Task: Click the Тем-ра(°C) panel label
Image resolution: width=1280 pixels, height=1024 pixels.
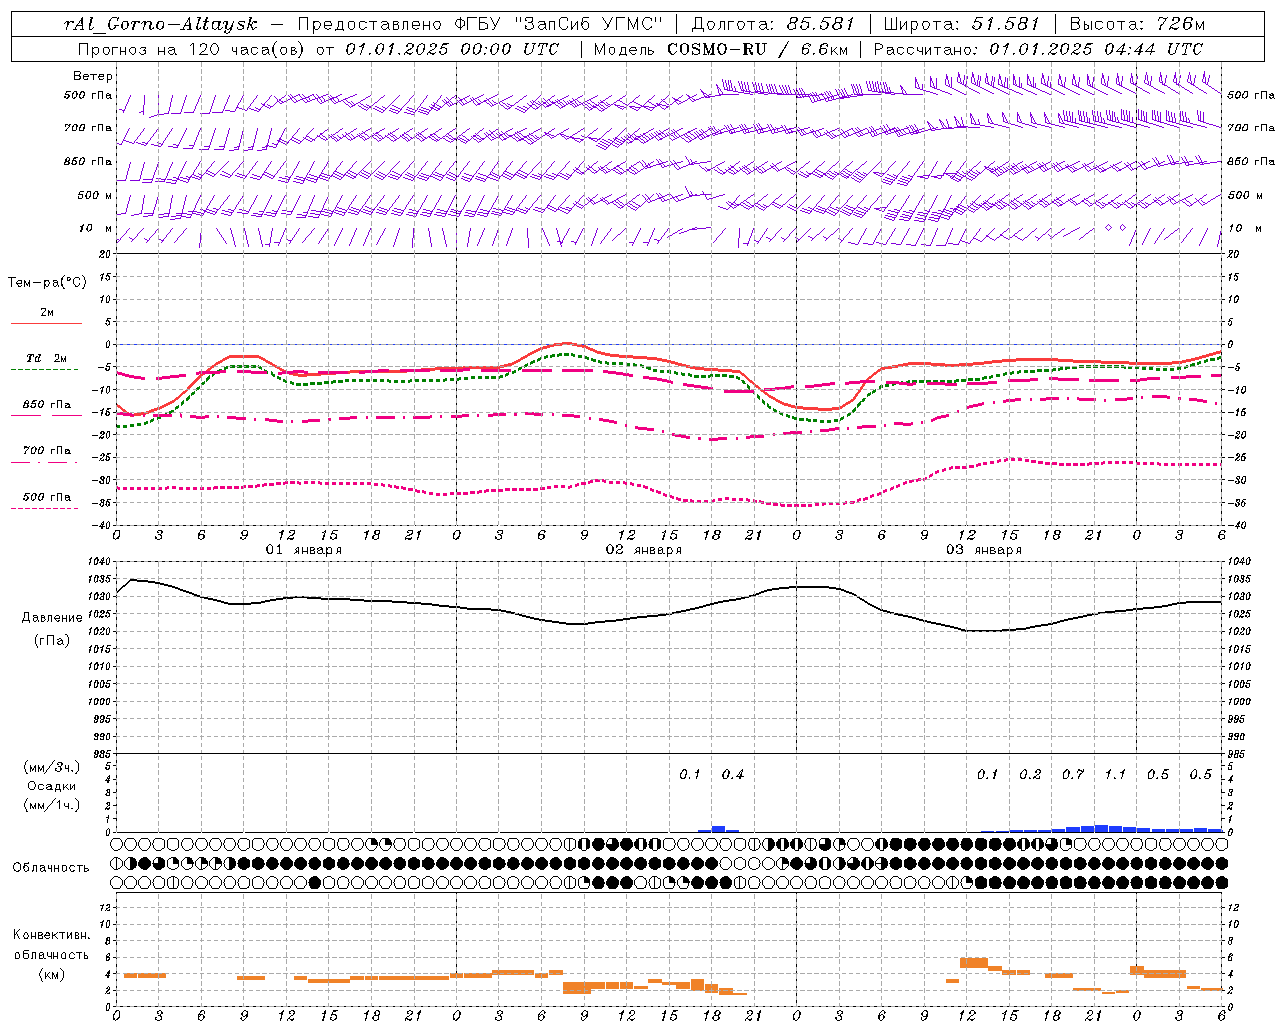Action: point(47,283)
